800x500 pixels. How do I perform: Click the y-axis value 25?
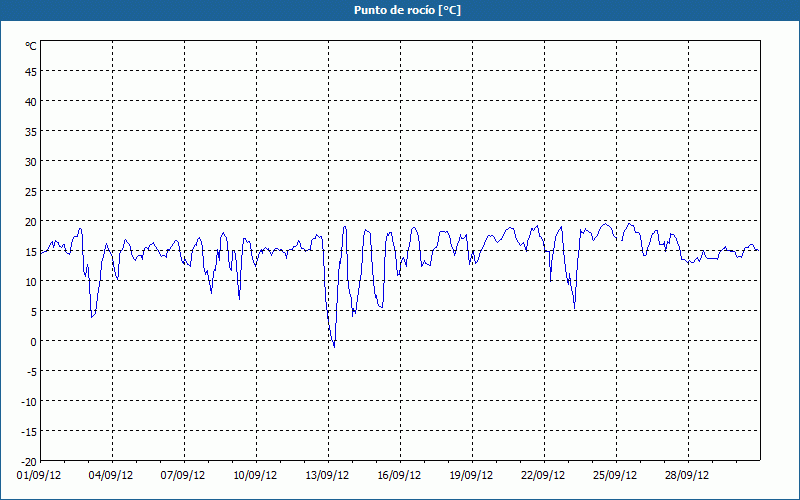(31, 192)
